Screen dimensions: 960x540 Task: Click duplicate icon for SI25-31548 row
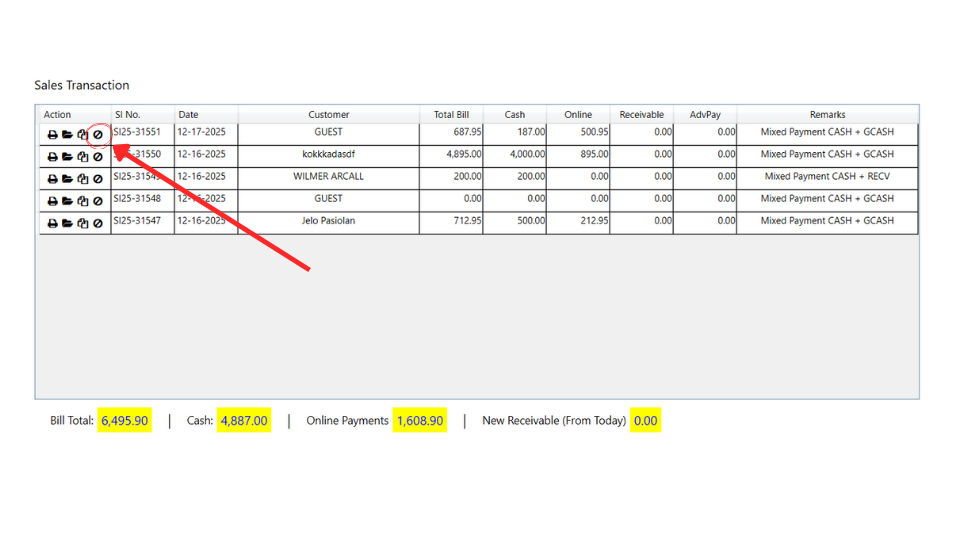(x=83, y=201)
